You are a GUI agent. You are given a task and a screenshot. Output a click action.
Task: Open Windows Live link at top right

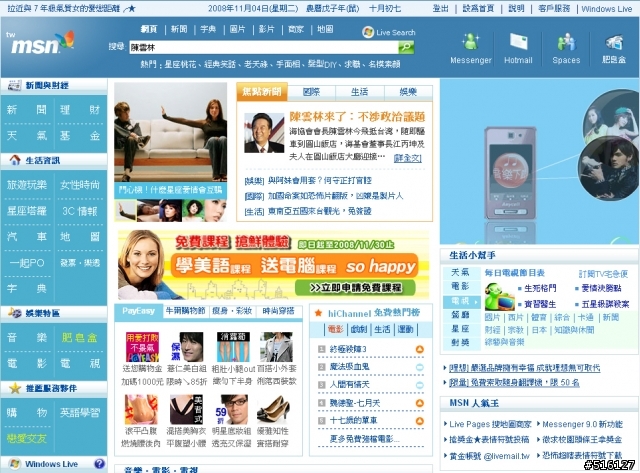(x=607, y=9)
